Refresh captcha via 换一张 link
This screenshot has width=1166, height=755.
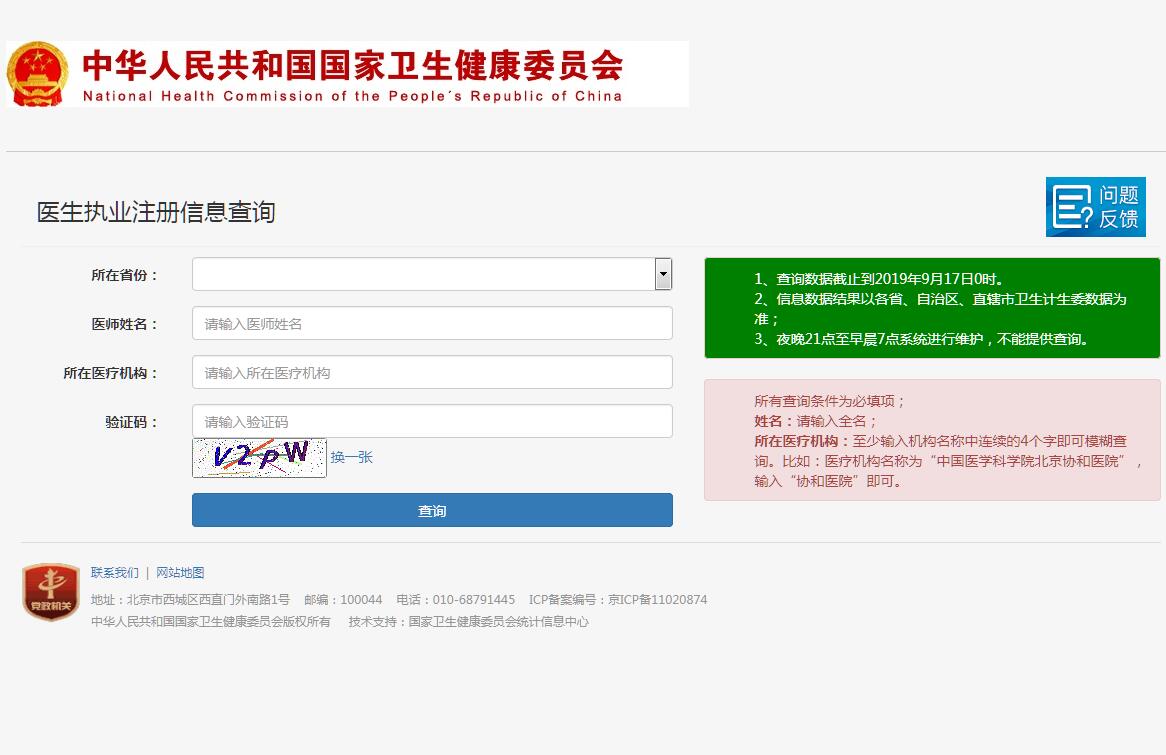352,457
